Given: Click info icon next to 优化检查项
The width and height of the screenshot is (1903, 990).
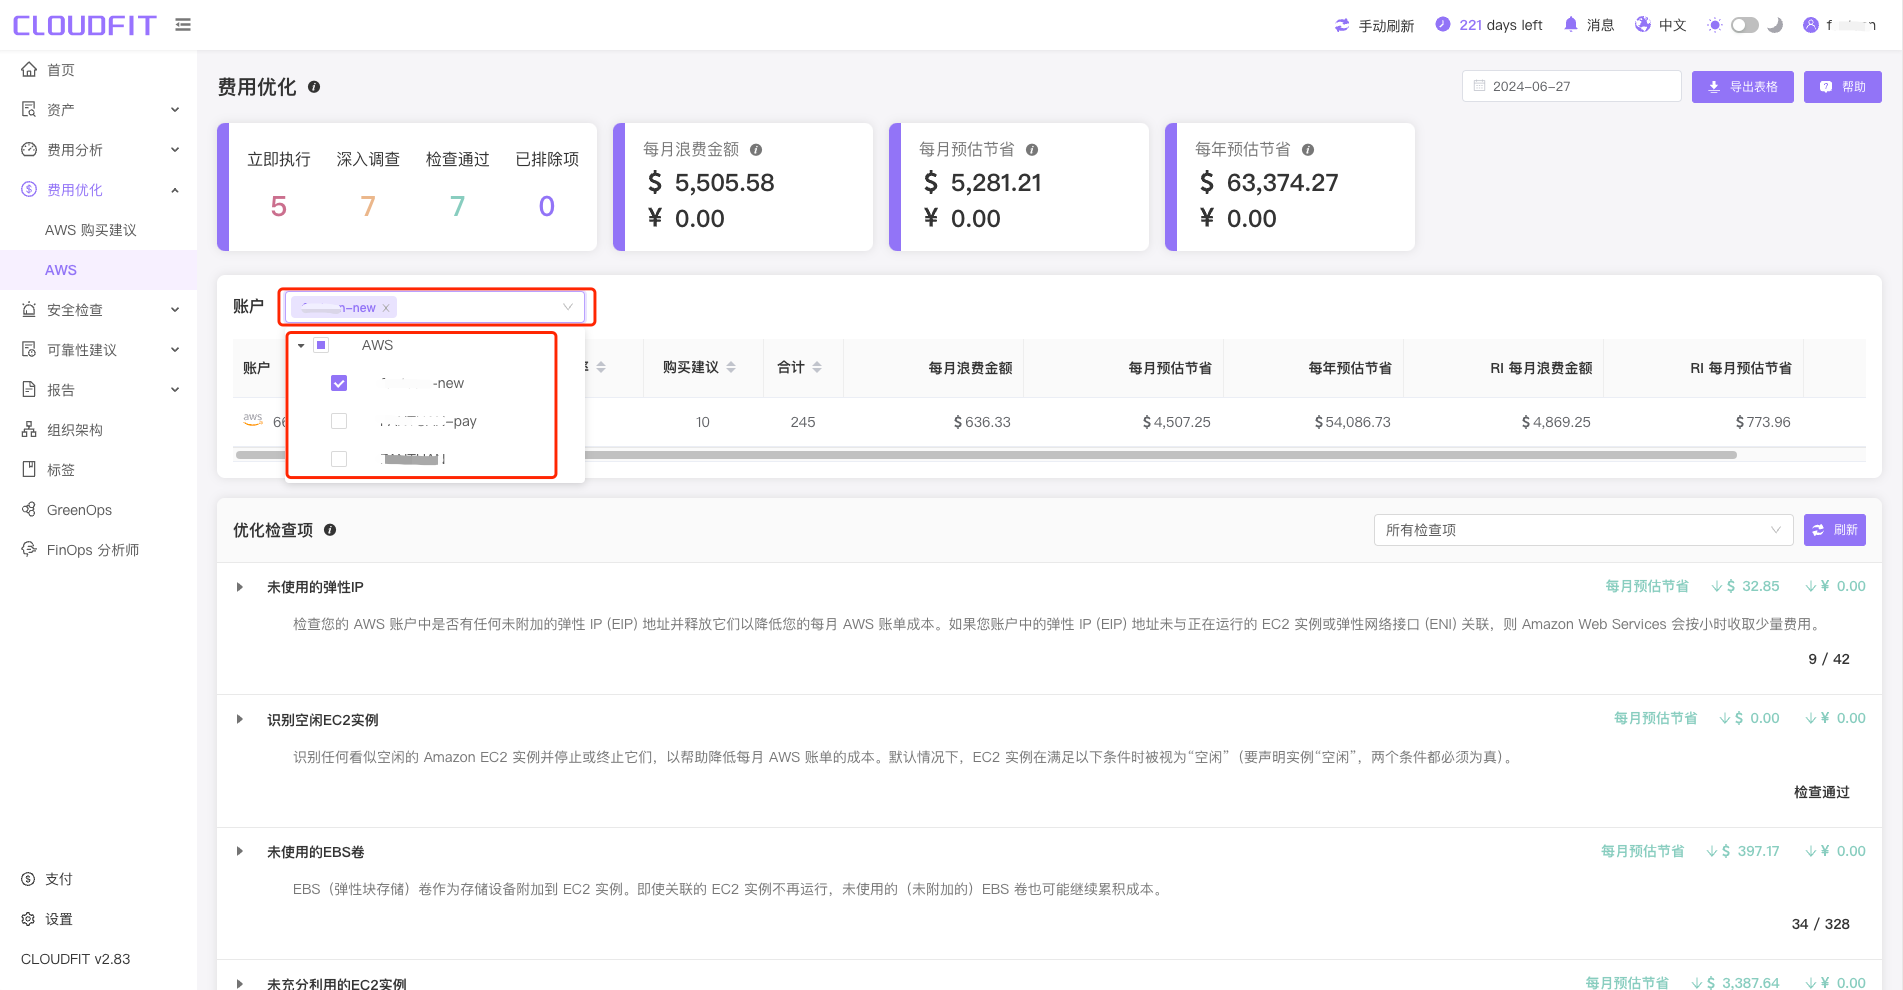Looking at the screenshot, I should 330,530.
